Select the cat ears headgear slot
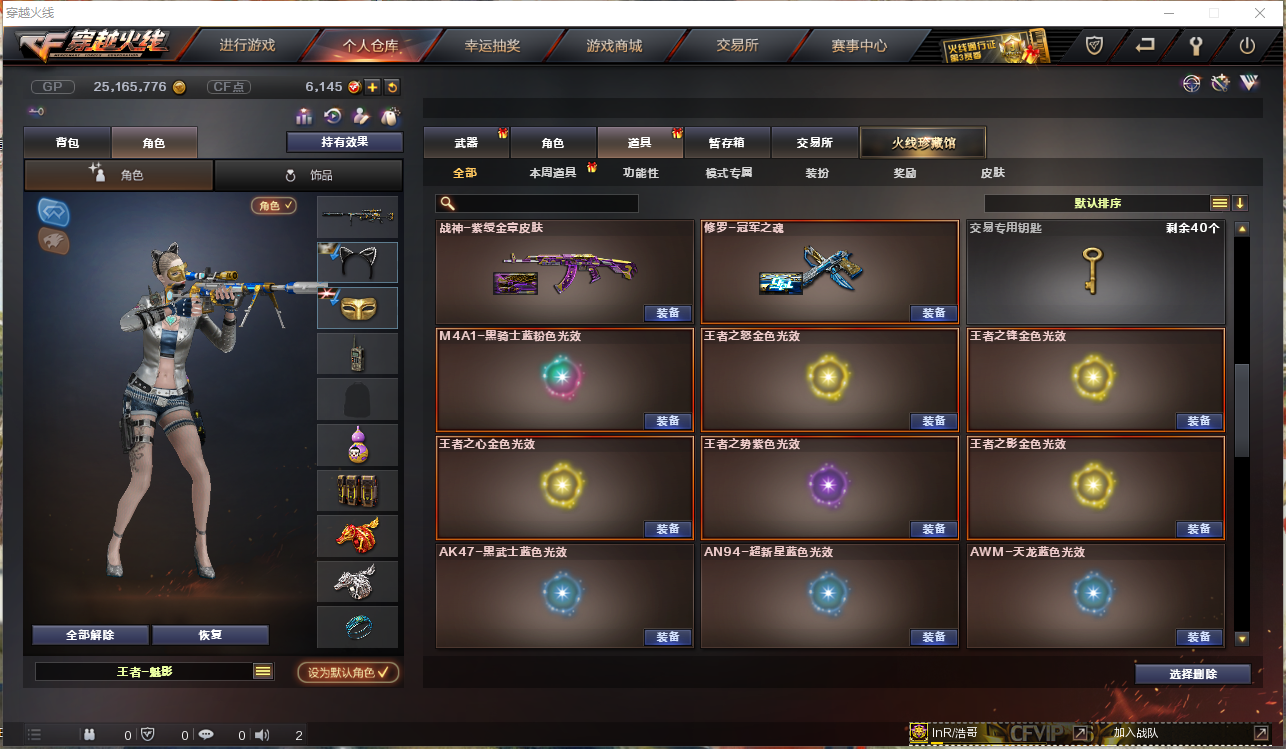The height and width of the screenshot is (749, 1286). [x=357, y=262]
